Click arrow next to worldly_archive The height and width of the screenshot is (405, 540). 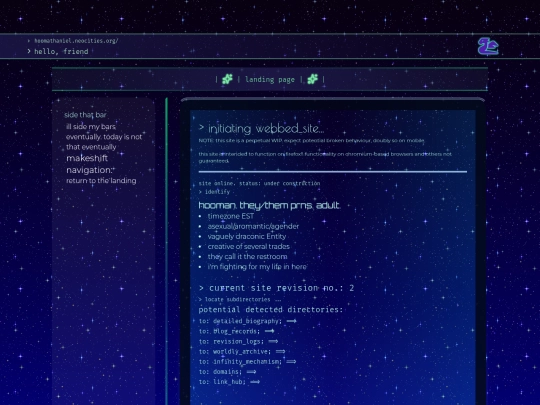[x=280, y=351]
